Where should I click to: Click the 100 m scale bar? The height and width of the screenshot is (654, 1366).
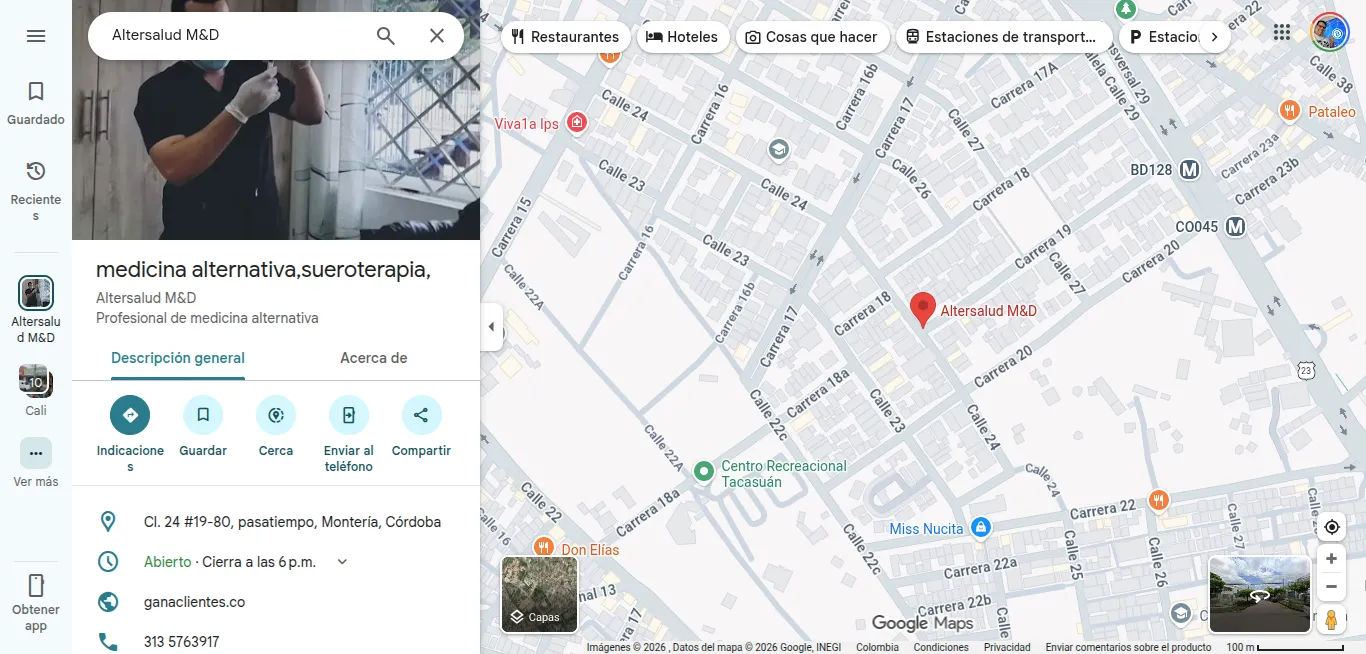pos(1285,647)
